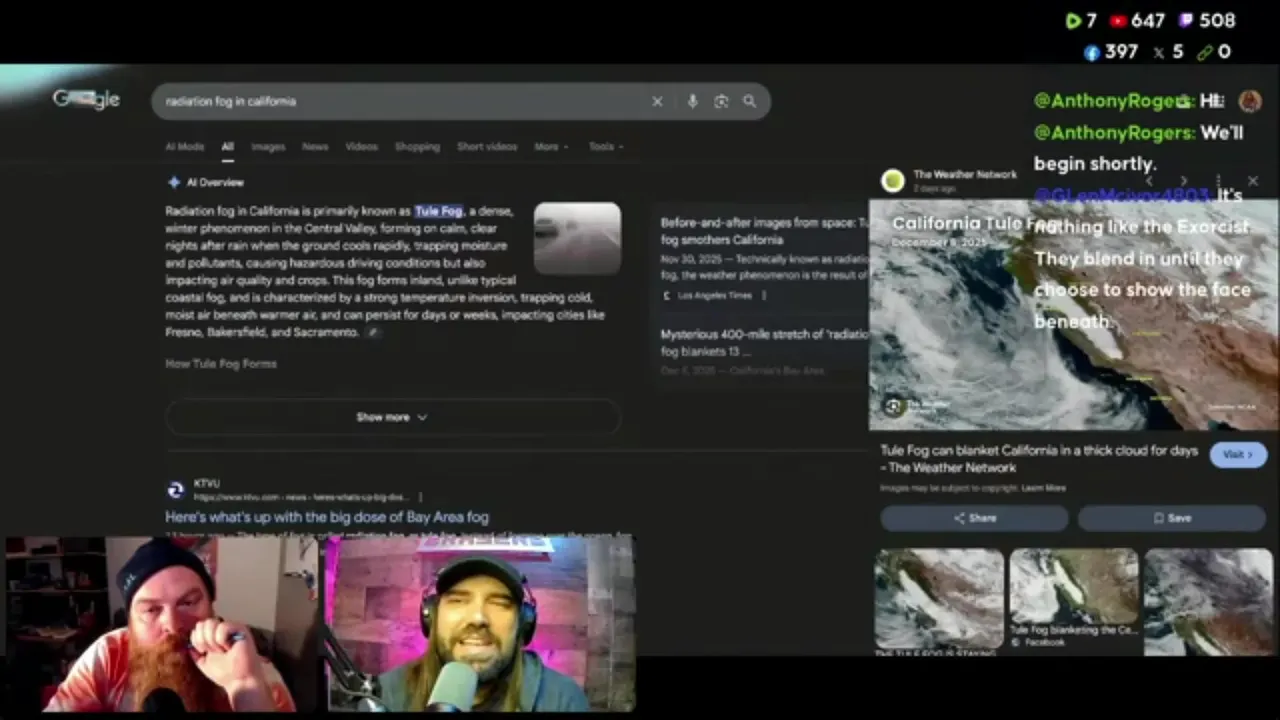Viewport: 1280px width, 720px height.
Task: Switch to the News tab
Action: 315,146
